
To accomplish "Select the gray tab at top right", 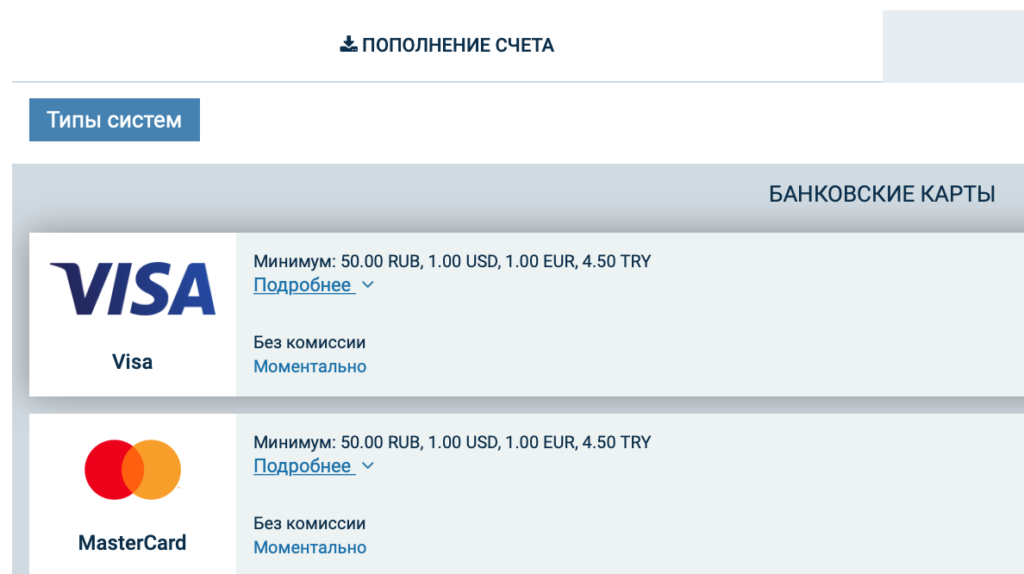I will point(952,45).
